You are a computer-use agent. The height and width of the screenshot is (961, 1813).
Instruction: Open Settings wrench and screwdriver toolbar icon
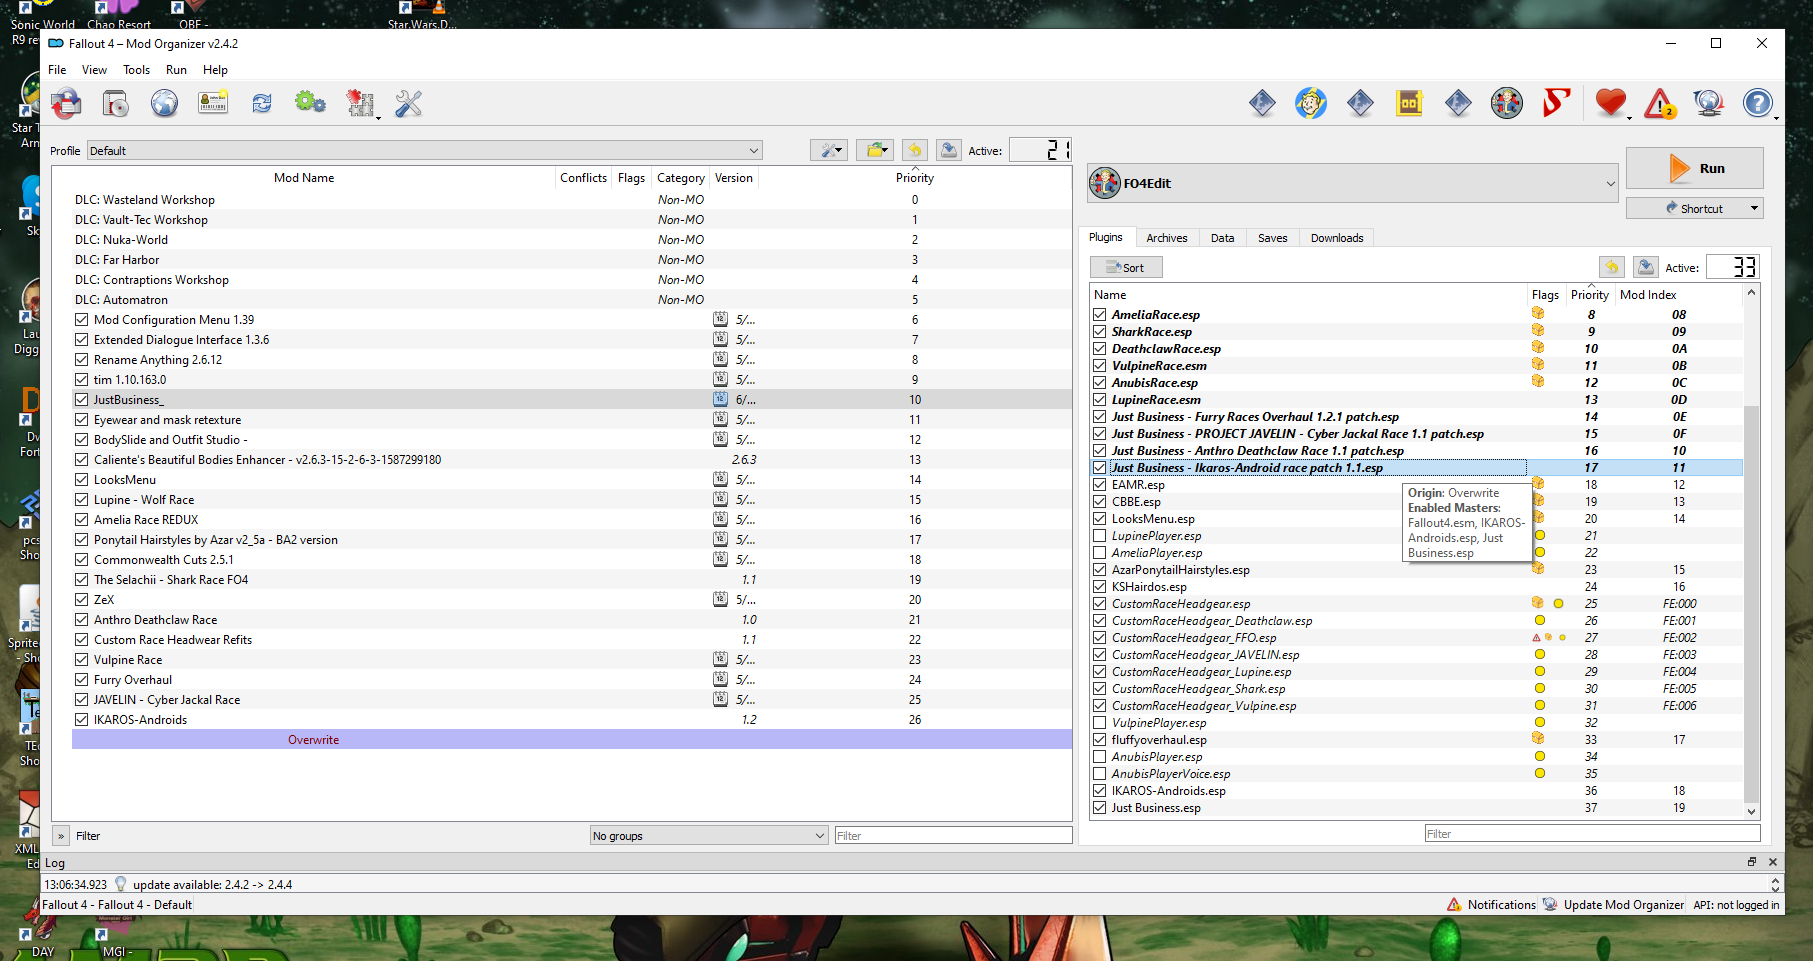click(408, 103)
